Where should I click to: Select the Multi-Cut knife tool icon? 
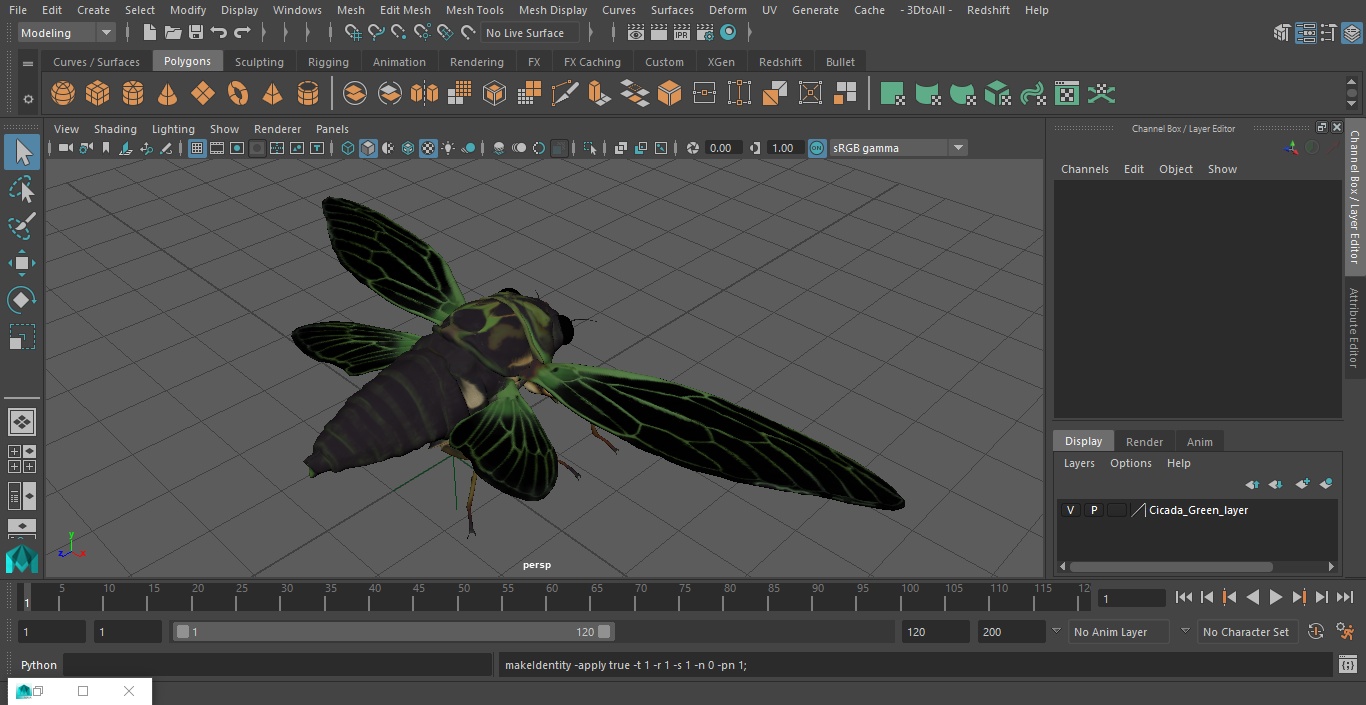pyautogui.click(x=564, y=94)
